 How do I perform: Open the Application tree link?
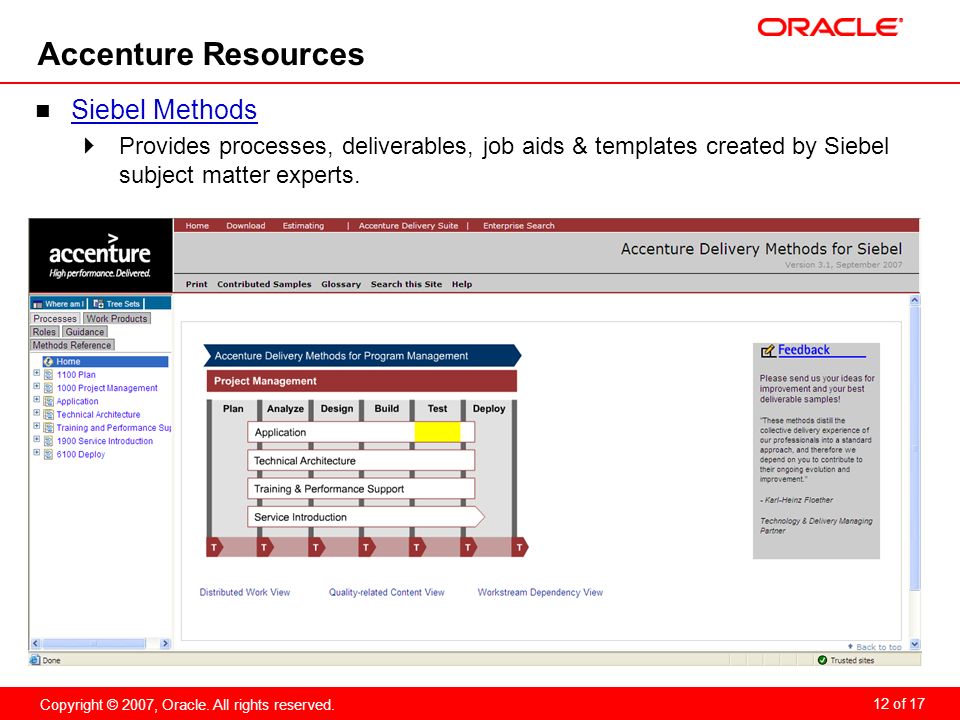77,402
